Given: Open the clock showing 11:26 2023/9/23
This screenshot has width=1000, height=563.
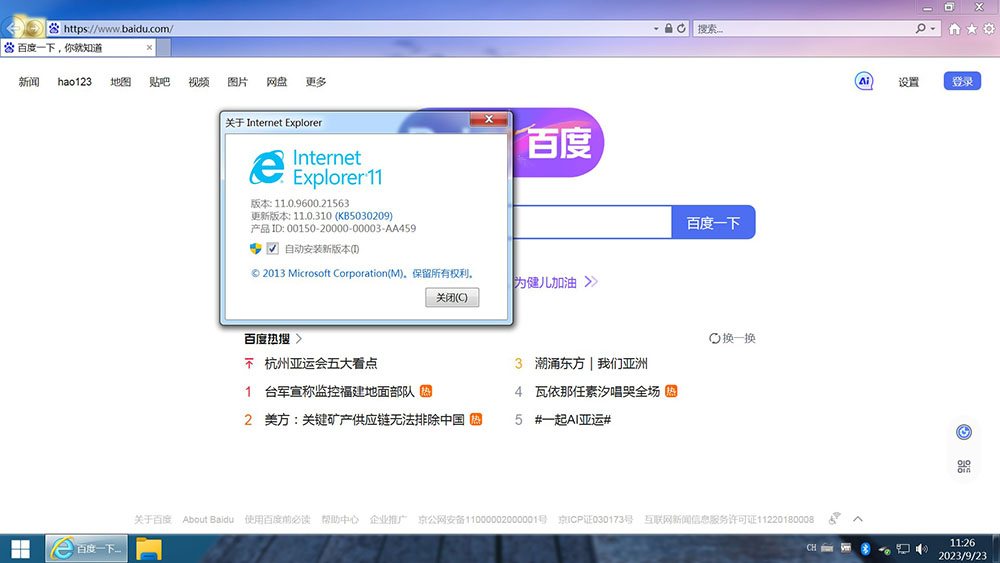Looking at the screenshot, I should point(962,548).
